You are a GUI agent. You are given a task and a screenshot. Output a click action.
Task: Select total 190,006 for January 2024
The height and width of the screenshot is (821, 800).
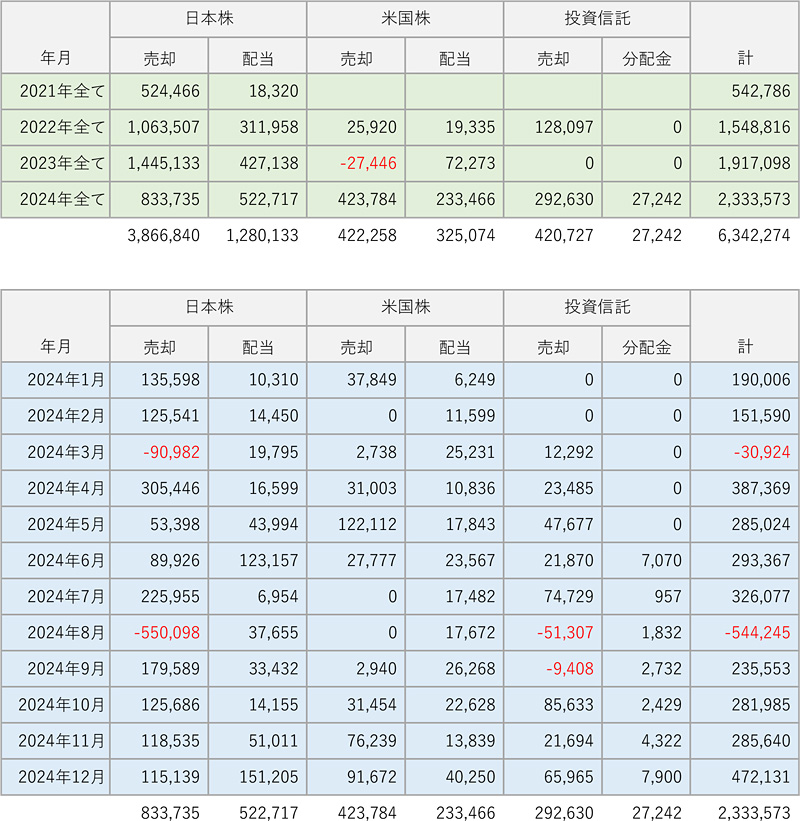coord(761,380)
